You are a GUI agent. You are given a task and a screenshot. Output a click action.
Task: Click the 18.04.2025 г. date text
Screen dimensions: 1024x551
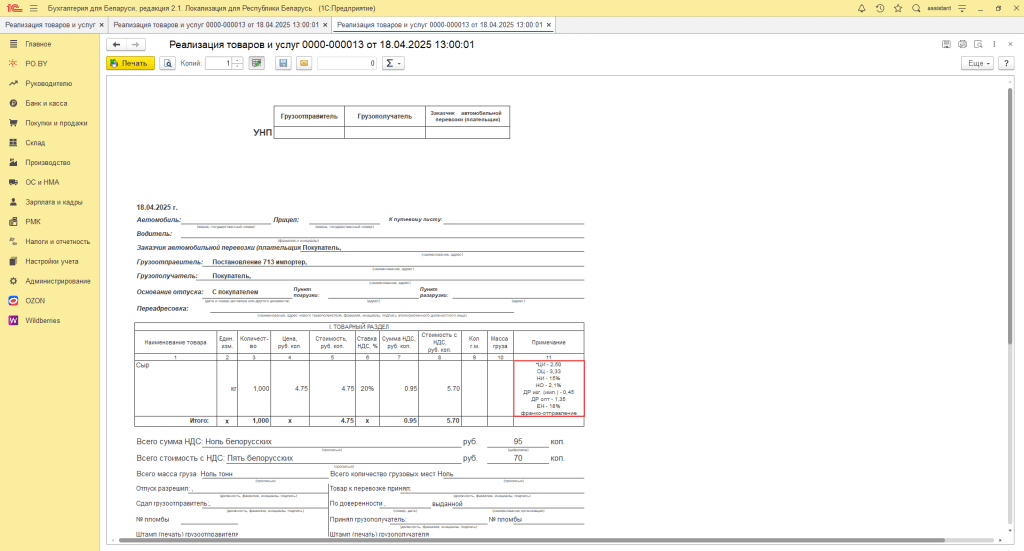157,207
